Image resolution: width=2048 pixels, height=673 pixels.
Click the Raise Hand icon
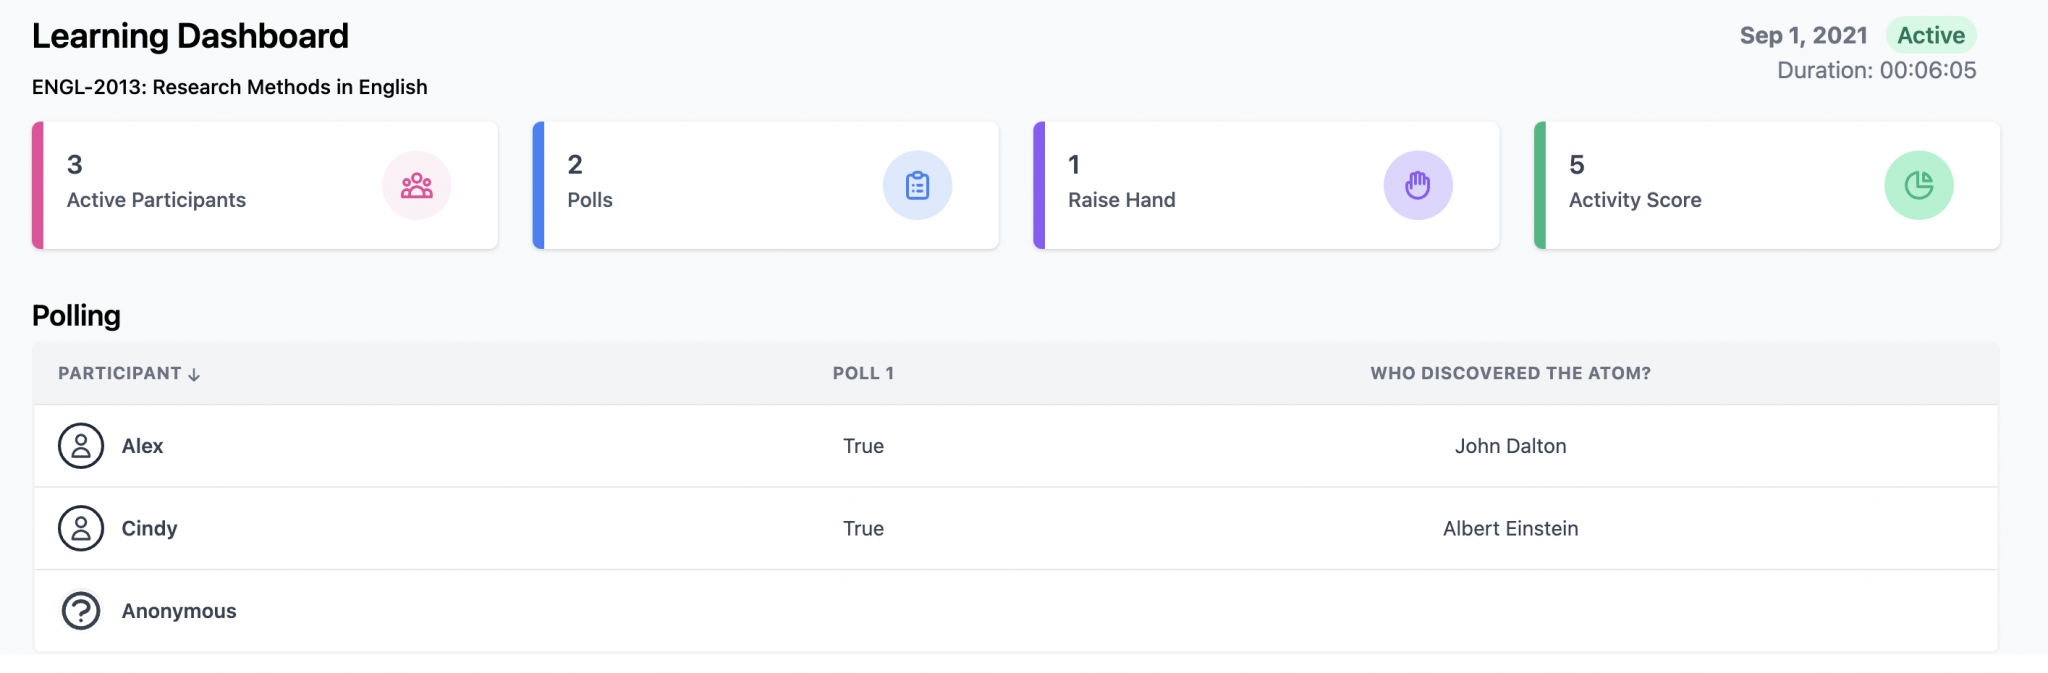pos(1418,185)
